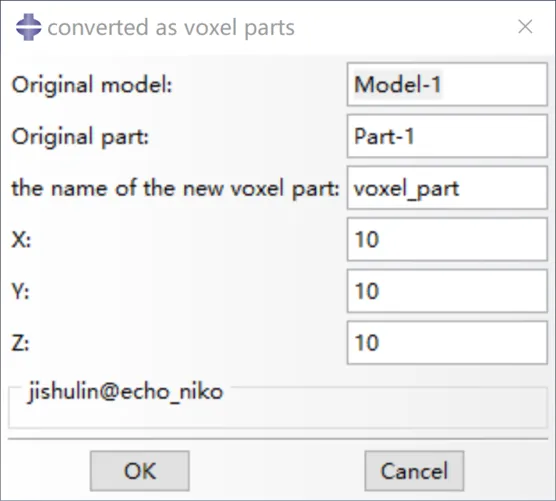556x501 pixels.
Task: Click into the X value field
Action: 447,240
